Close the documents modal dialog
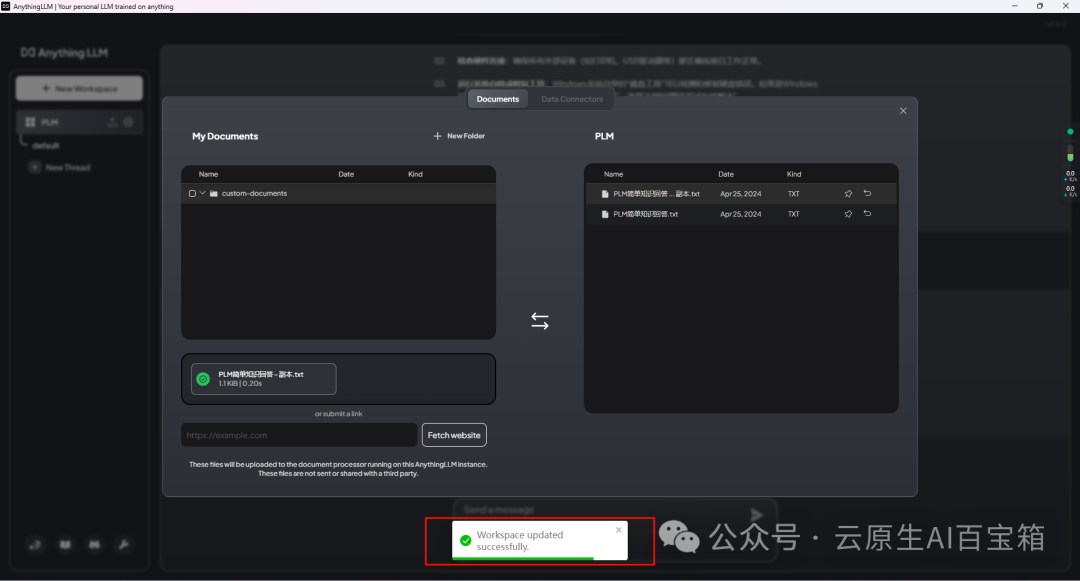This screenshot has width=1080, height=581. 903,111
